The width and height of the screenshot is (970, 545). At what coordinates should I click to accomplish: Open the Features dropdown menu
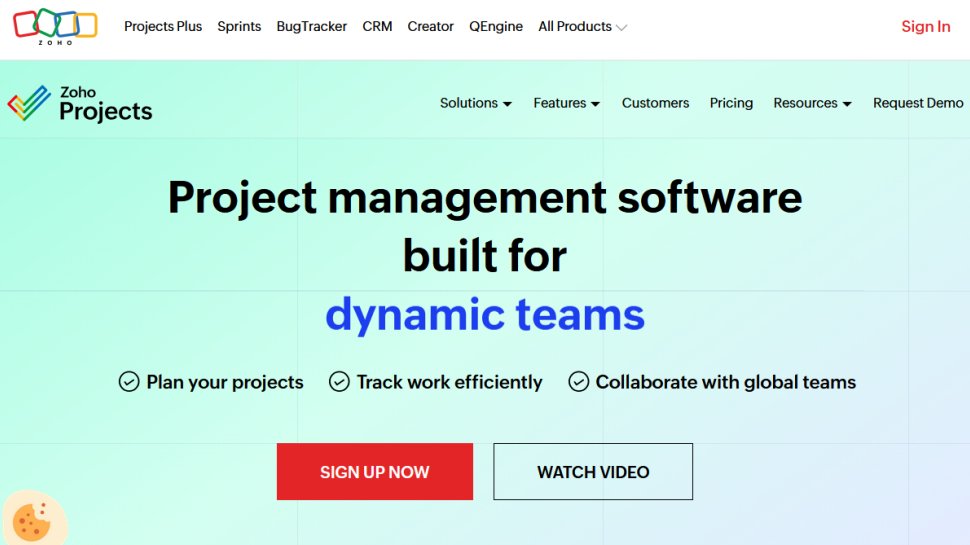pos(567,103)
